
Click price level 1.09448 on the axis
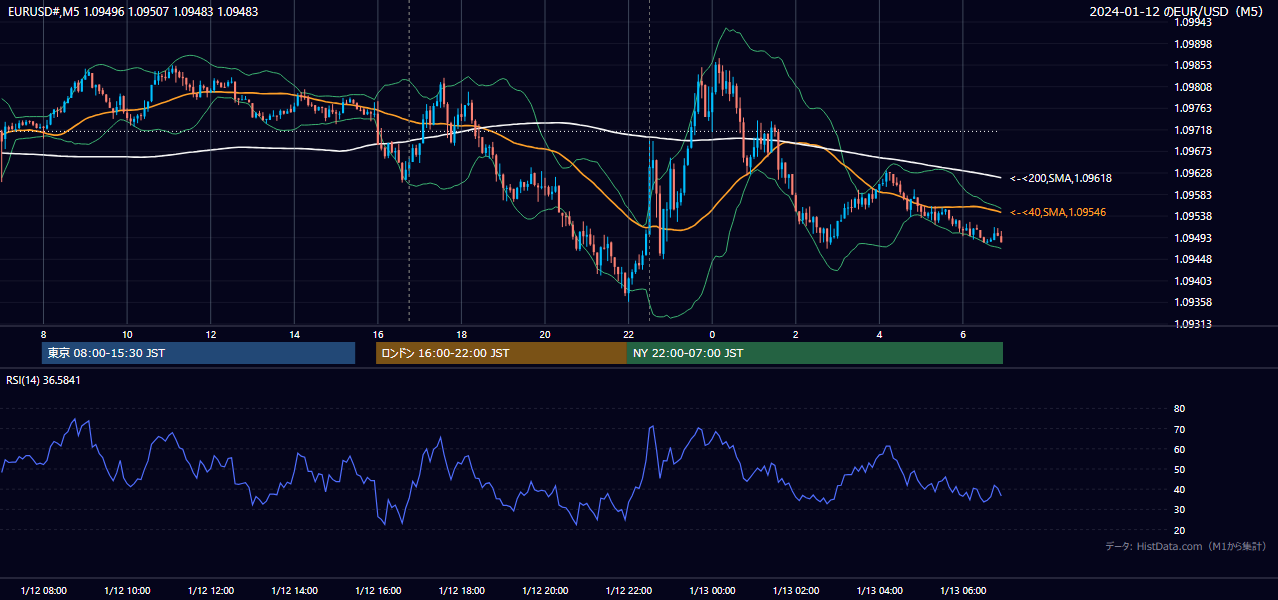(x=1194, y=259)
